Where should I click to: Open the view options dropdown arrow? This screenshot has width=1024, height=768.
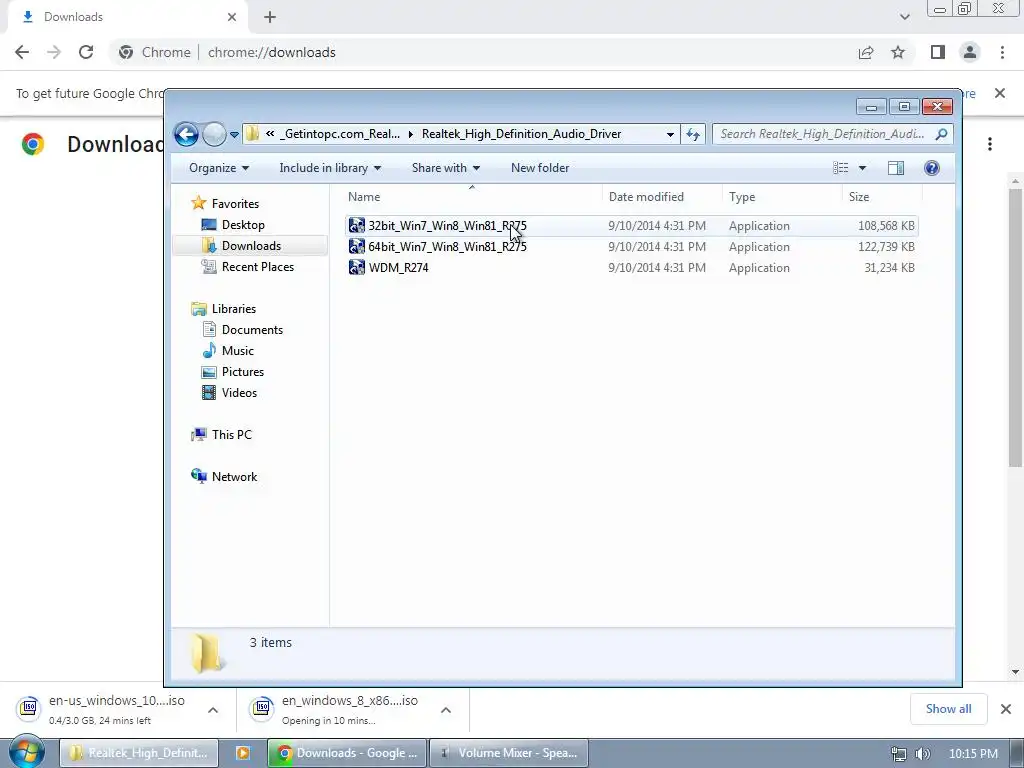point(862,168)
